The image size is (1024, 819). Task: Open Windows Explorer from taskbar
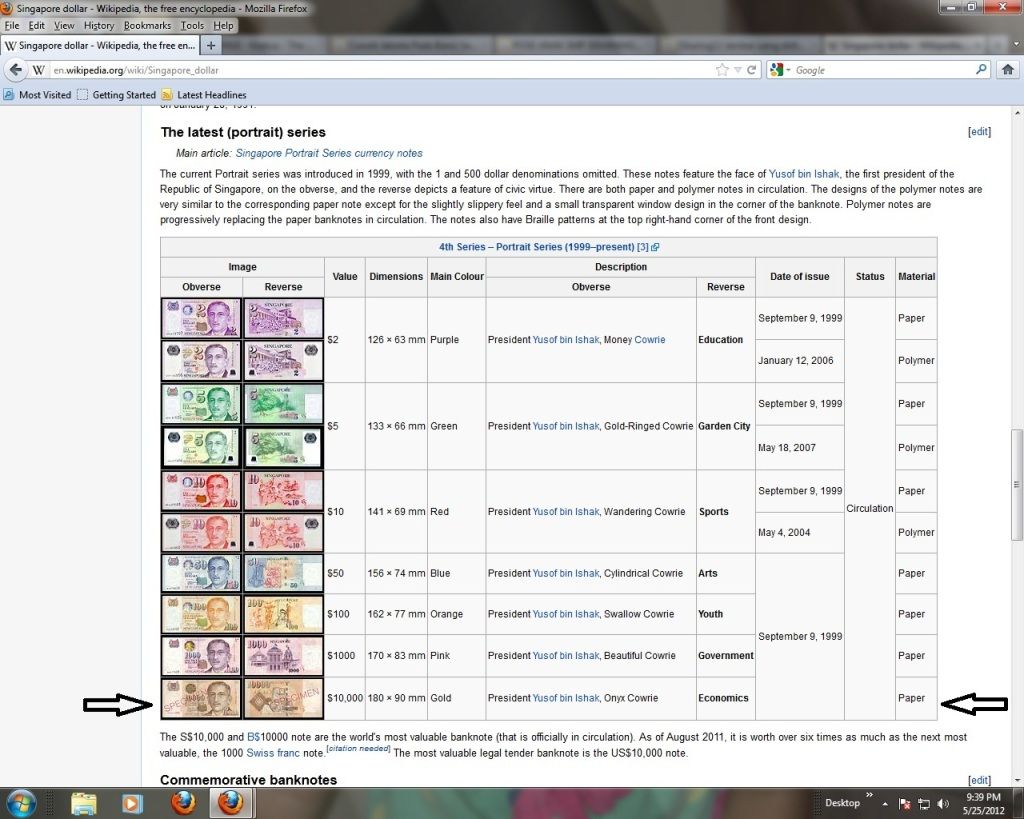click(x=84, y=803)
